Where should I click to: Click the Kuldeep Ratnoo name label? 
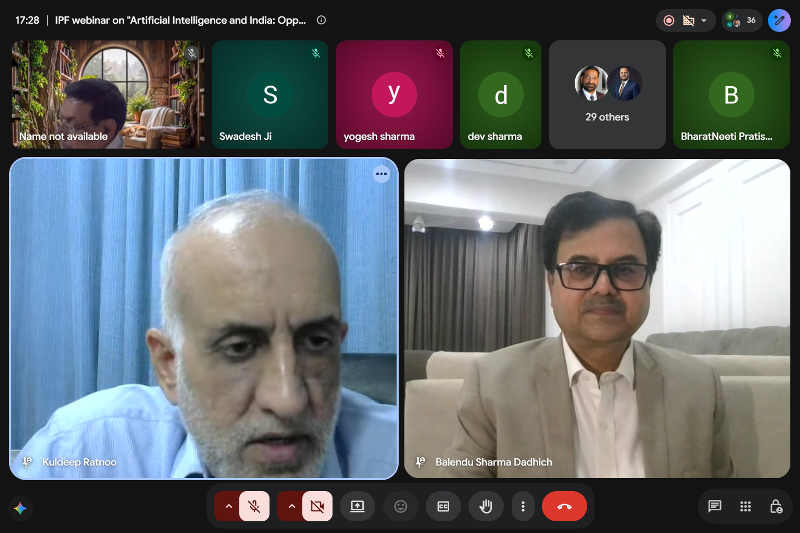tap(79, 462)
